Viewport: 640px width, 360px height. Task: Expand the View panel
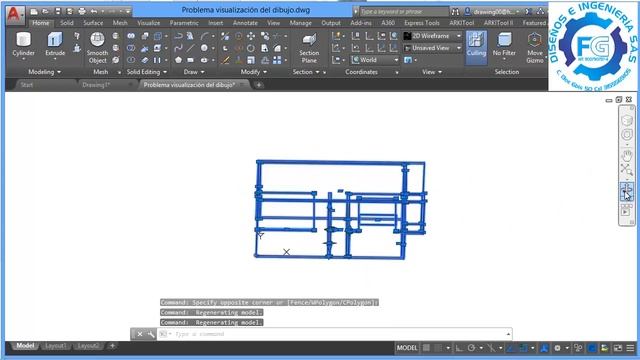pyautogui.click(x=432, y=72)
